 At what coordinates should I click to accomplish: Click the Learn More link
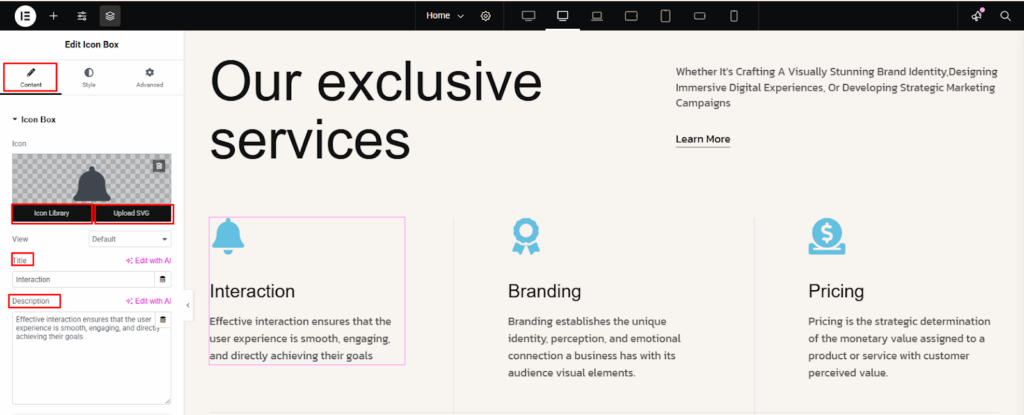(x=703, y=139)
